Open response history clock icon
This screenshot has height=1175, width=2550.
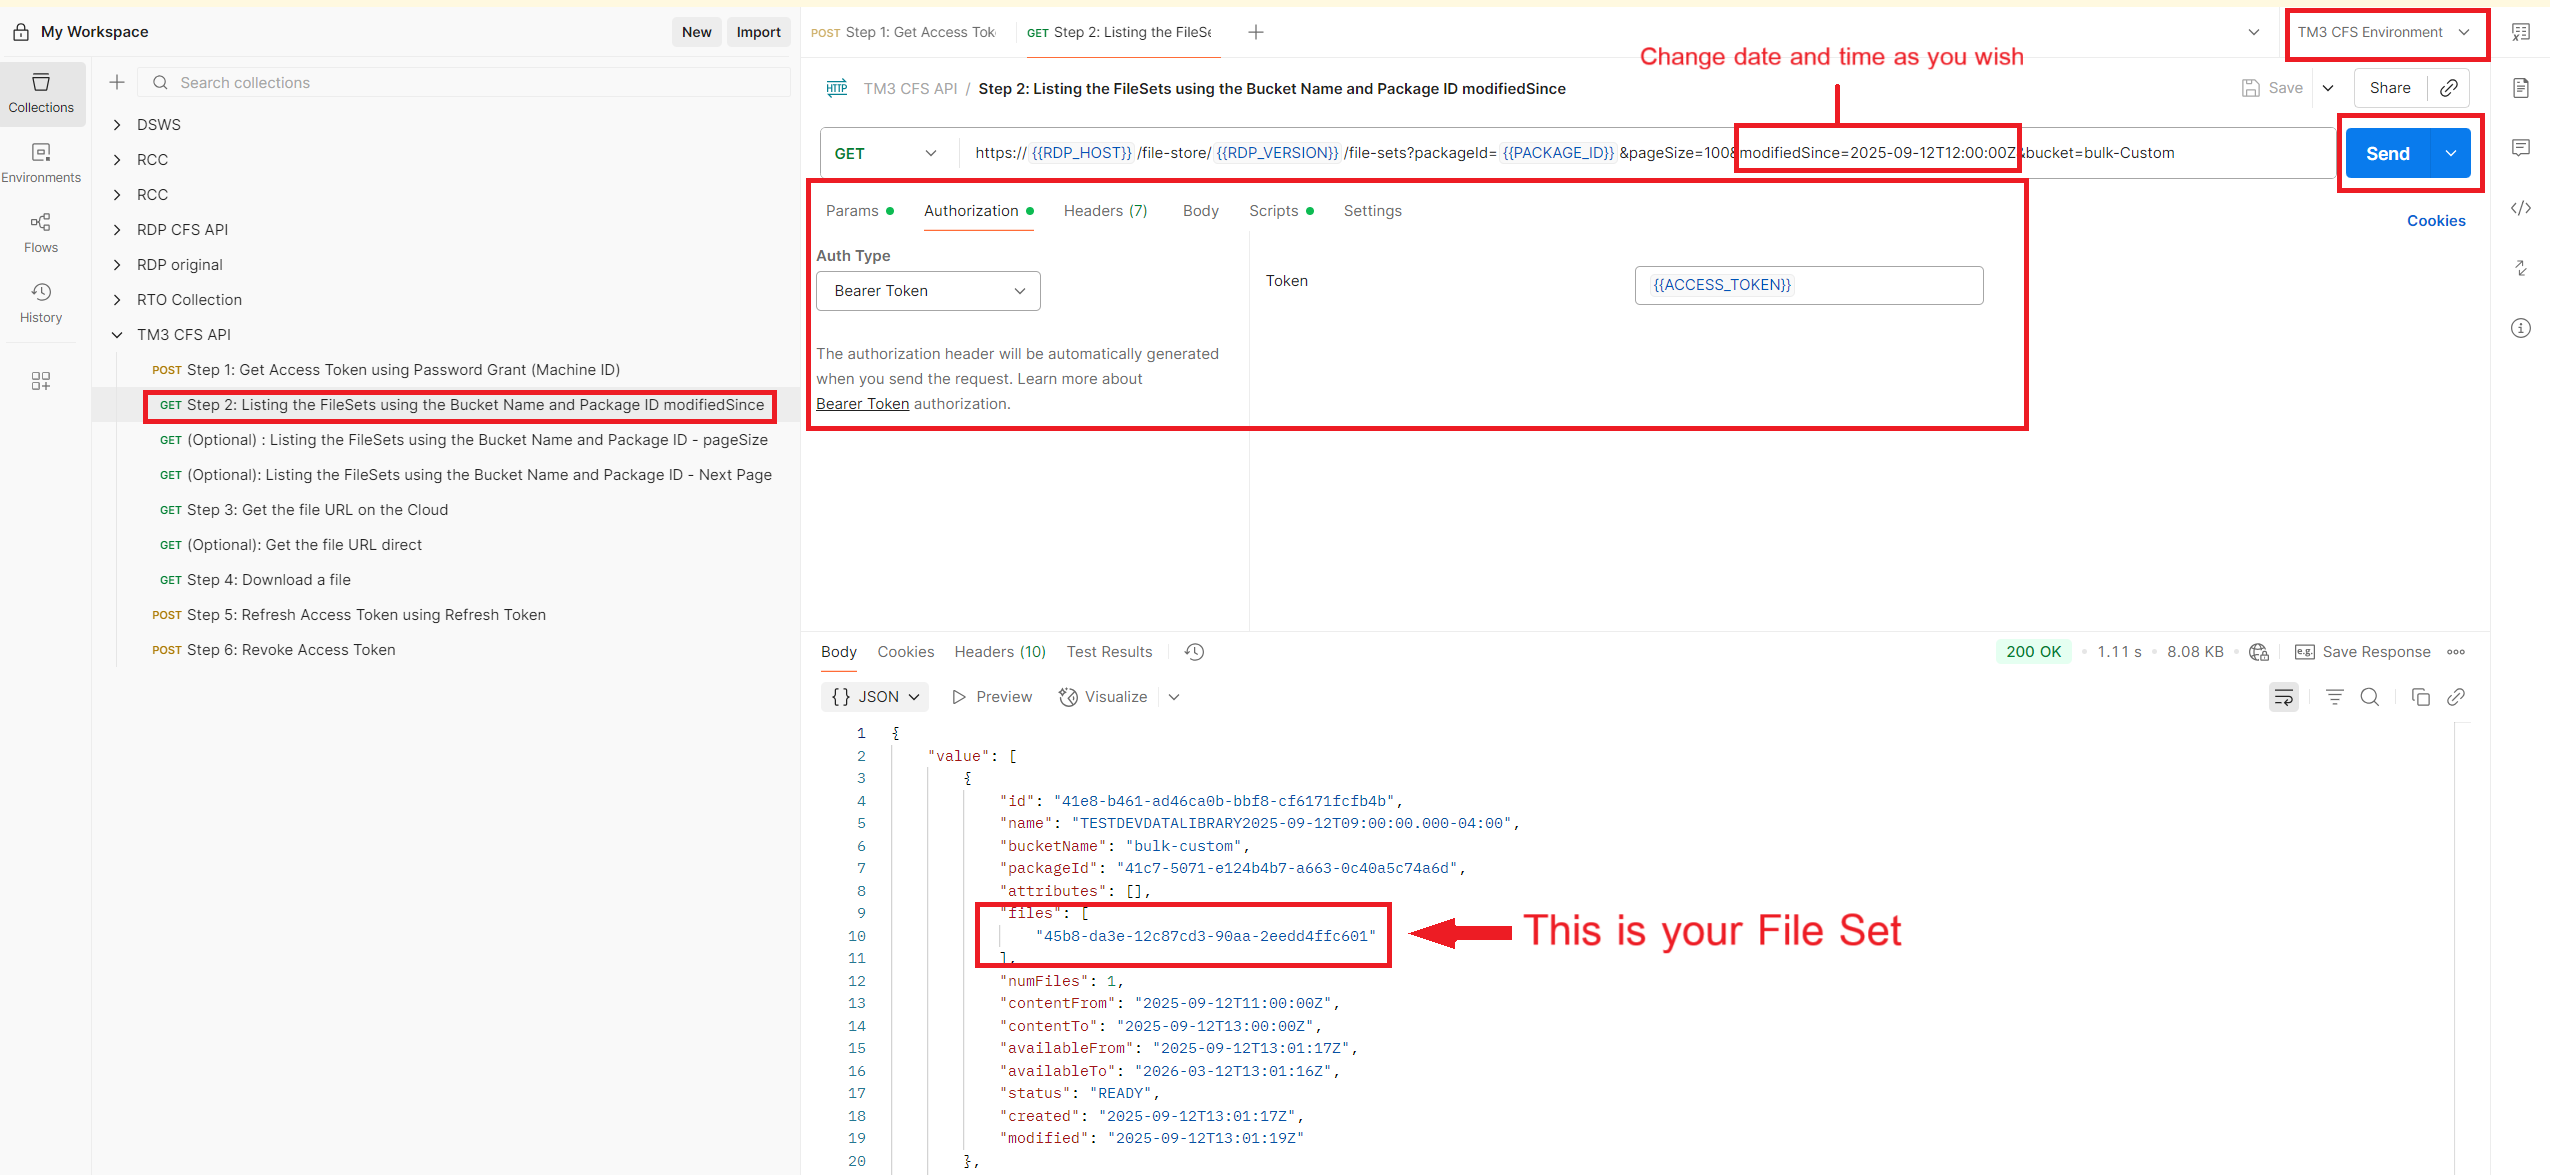point(1194,652)
